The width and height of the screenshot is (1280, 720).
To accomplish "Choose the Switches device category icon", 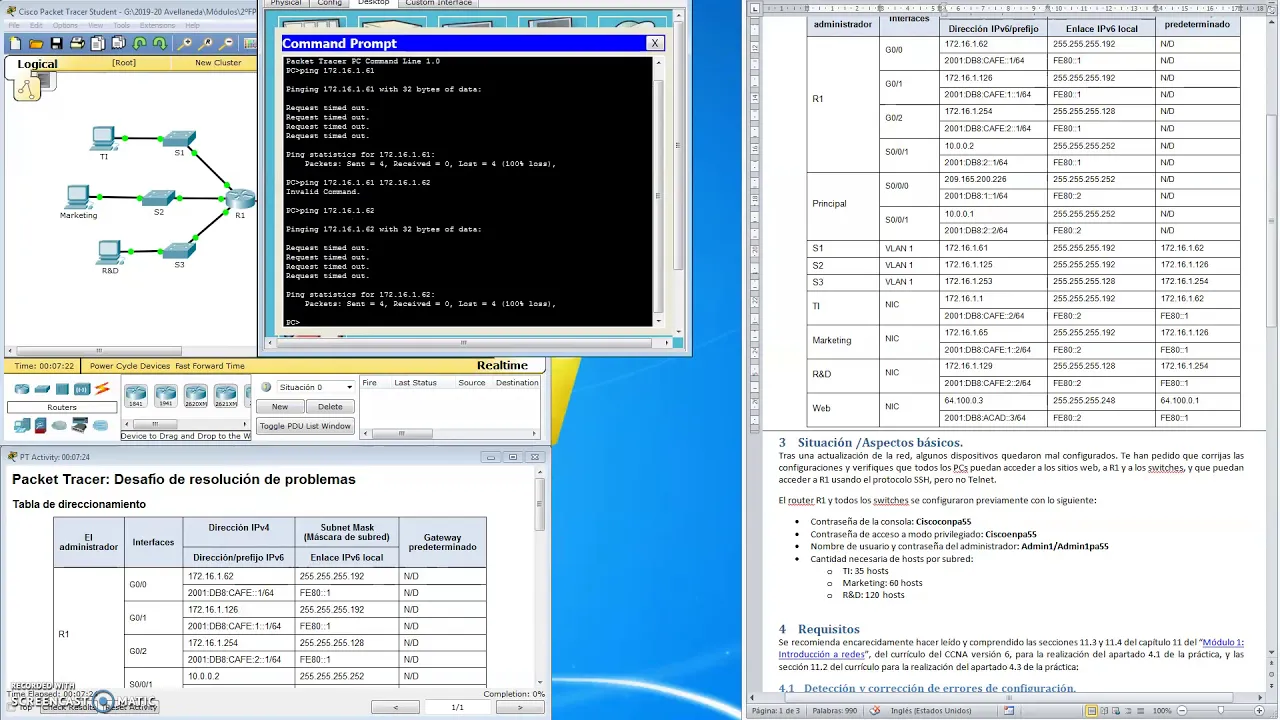I will point(42,389).
